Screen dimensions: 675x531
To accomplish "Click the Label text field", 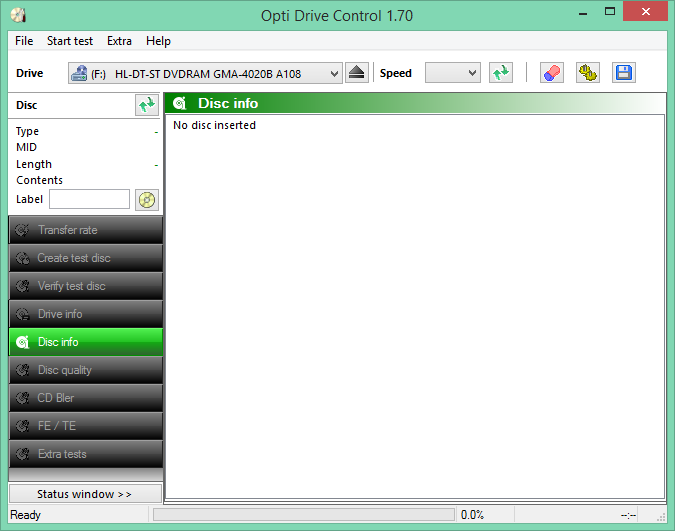I will tap(89, 199).
